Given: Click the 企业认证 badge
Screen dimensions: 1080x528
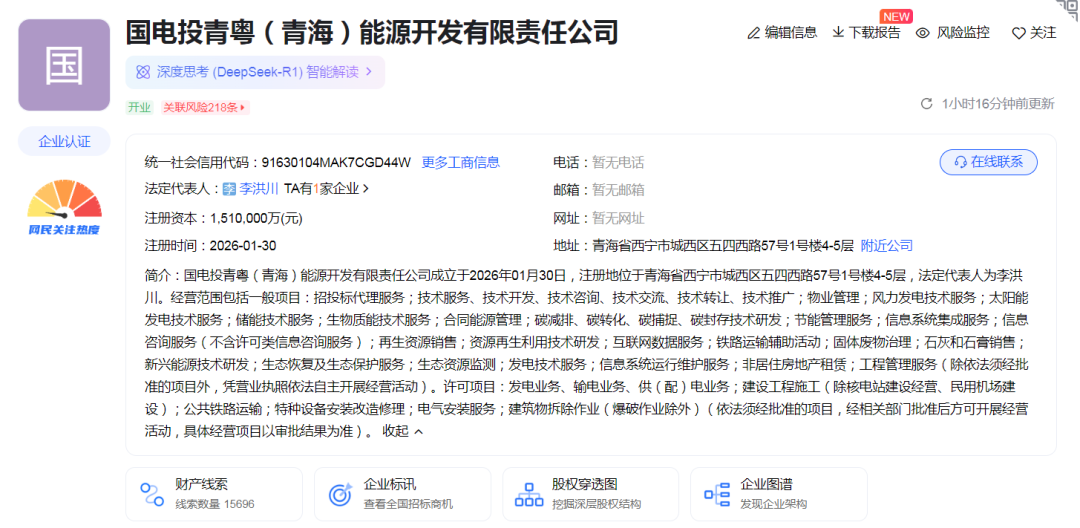Looking at the screenshot, I should (x=64, y=142).
